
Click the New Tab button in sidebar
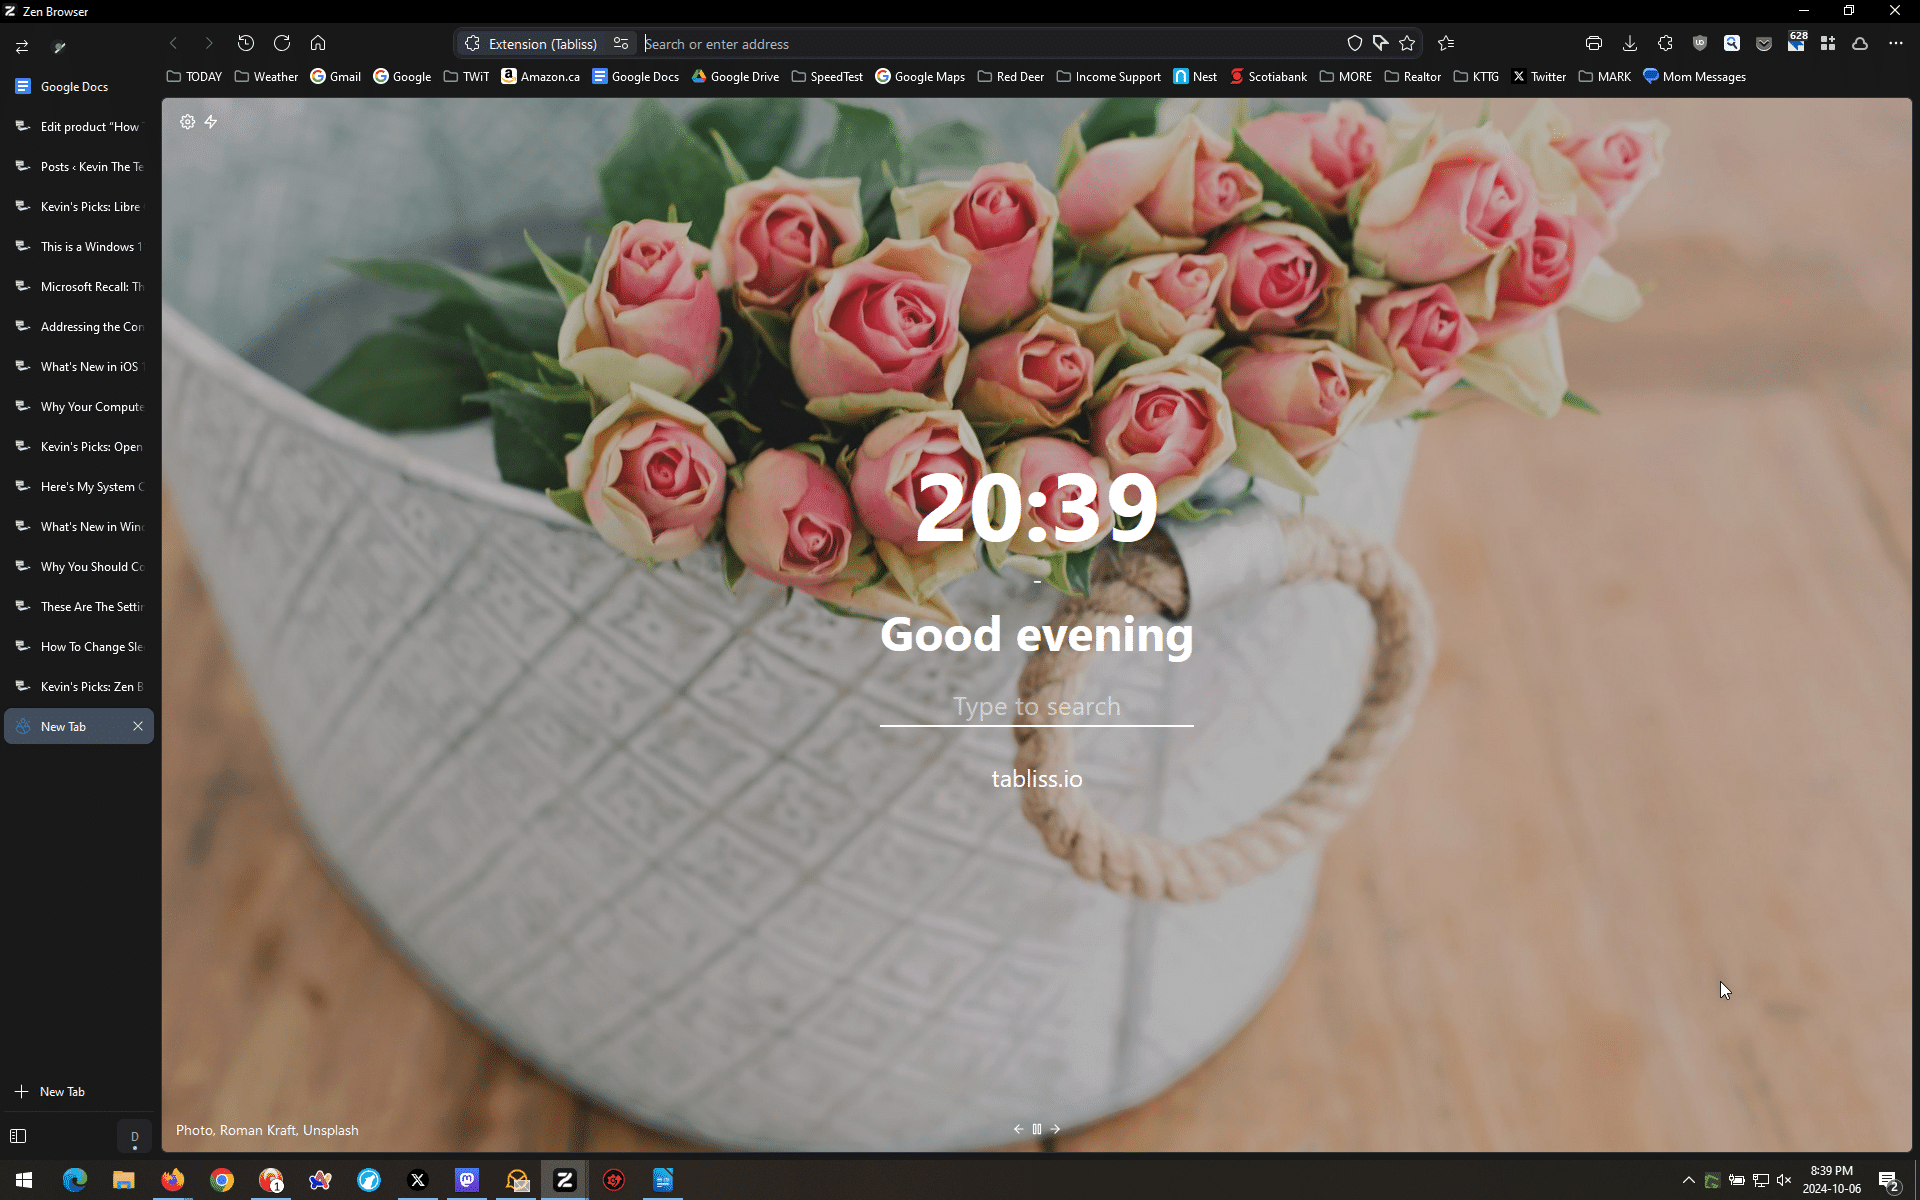click(52, 1092)
